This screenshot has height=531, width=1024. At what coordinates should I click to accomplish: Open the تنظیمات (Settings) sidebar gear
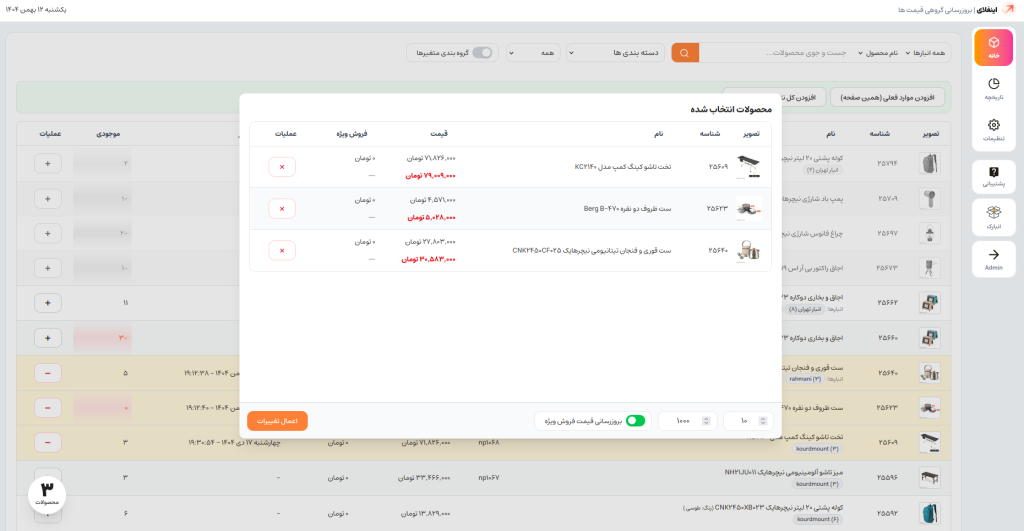point(993,129)
